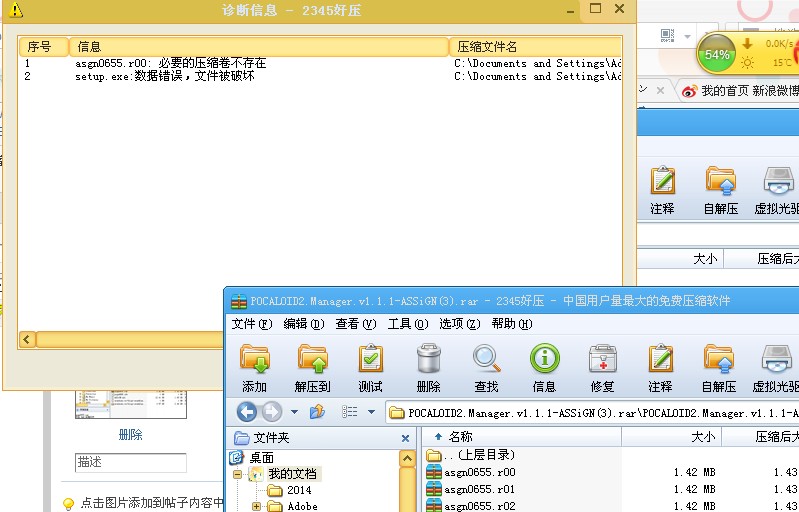Show archive 信息 (Info) icon
799x512 pixels.
pos(544,368)
